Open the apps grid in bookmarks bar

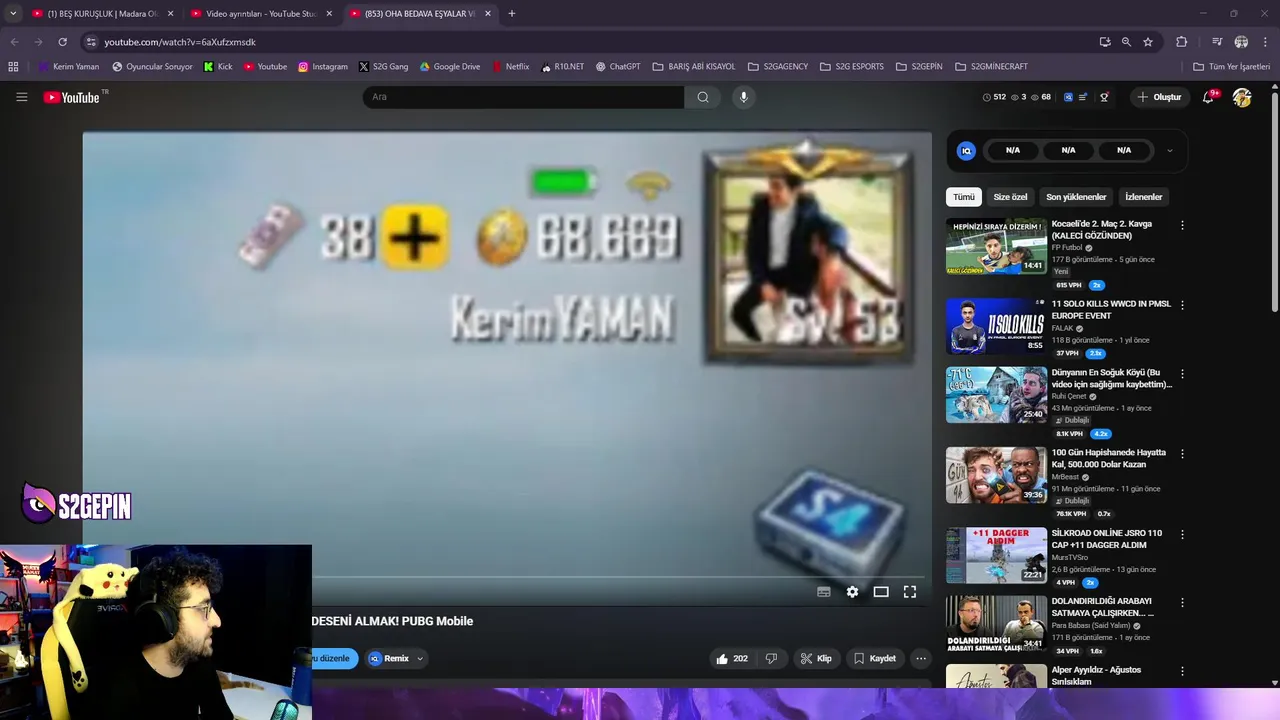pos(13,66)
